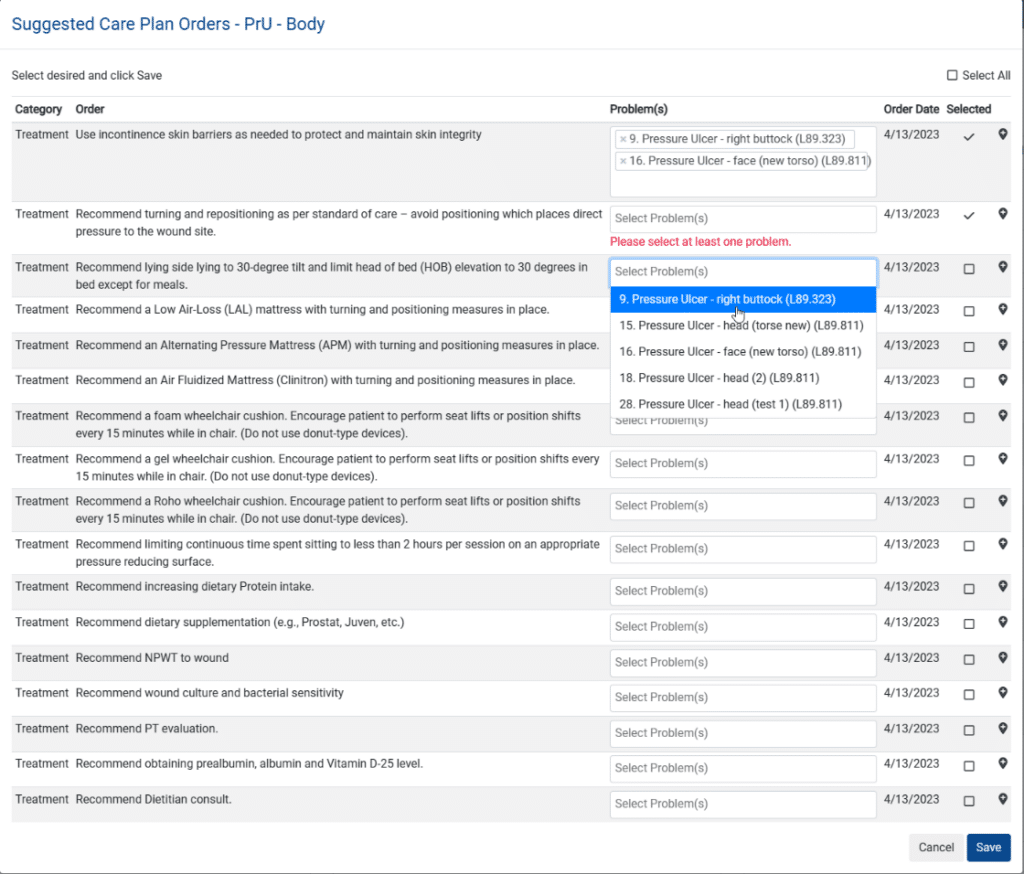Check the wound culture and bacterial sensitivity order
The width and height of the screenshot is (1024, 874).
[x=969, y=695]
